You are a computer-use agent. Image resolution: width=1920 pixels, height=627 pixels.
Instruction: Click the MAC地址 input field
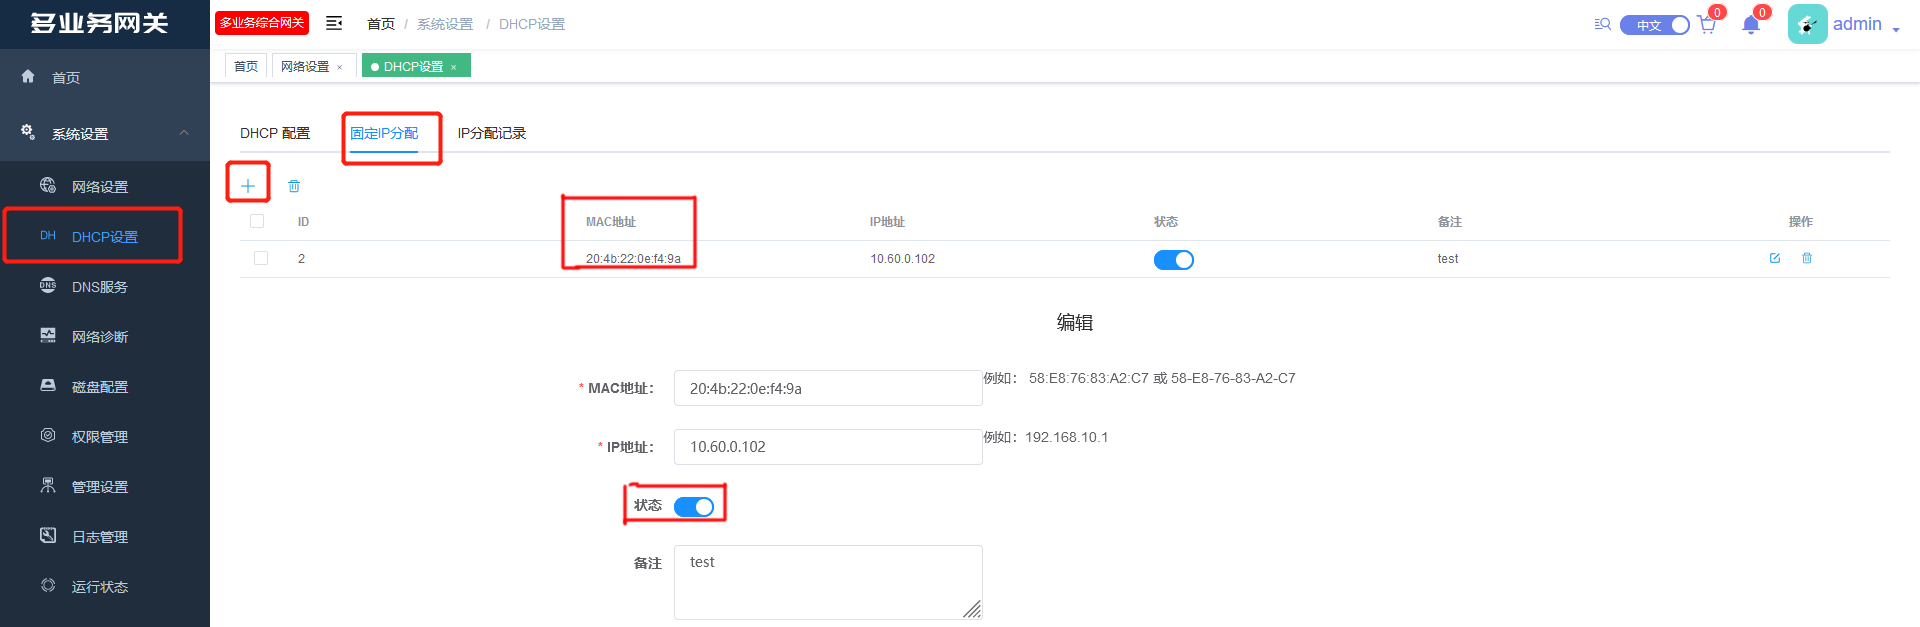(x=827, y=388)
